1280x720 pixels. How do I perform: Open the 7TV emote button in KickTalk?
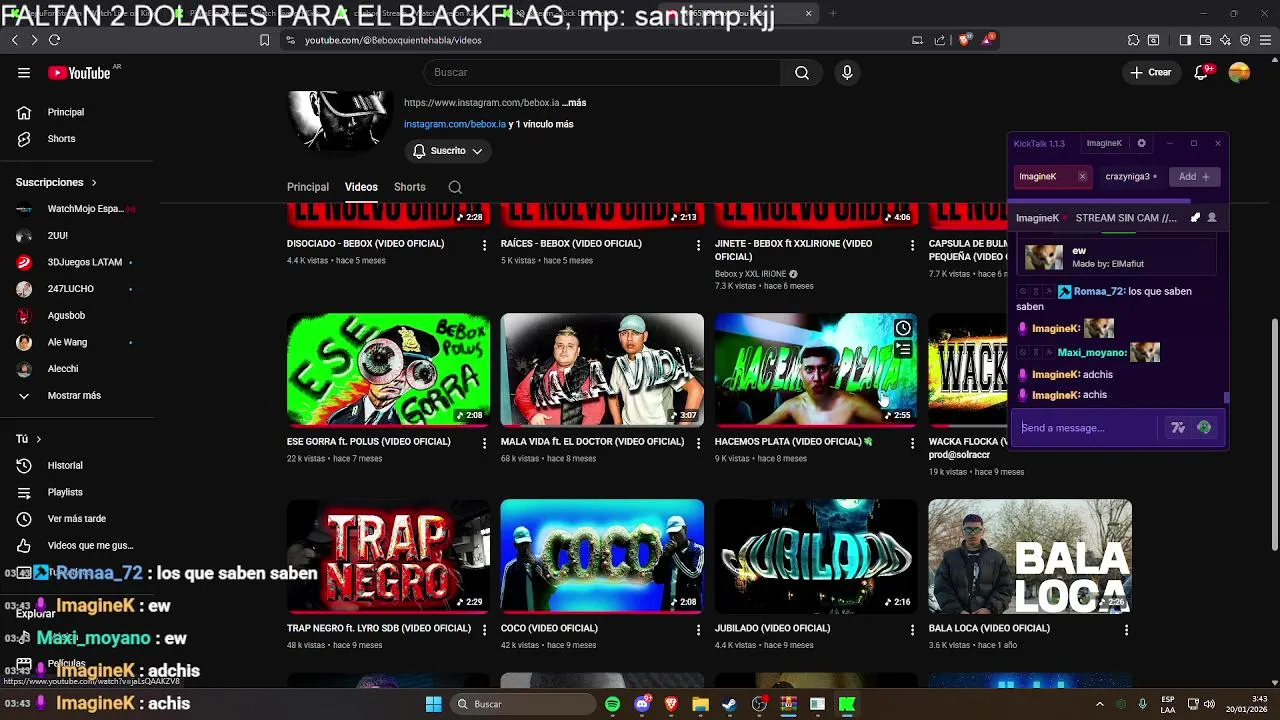[x=1178, y=428]
